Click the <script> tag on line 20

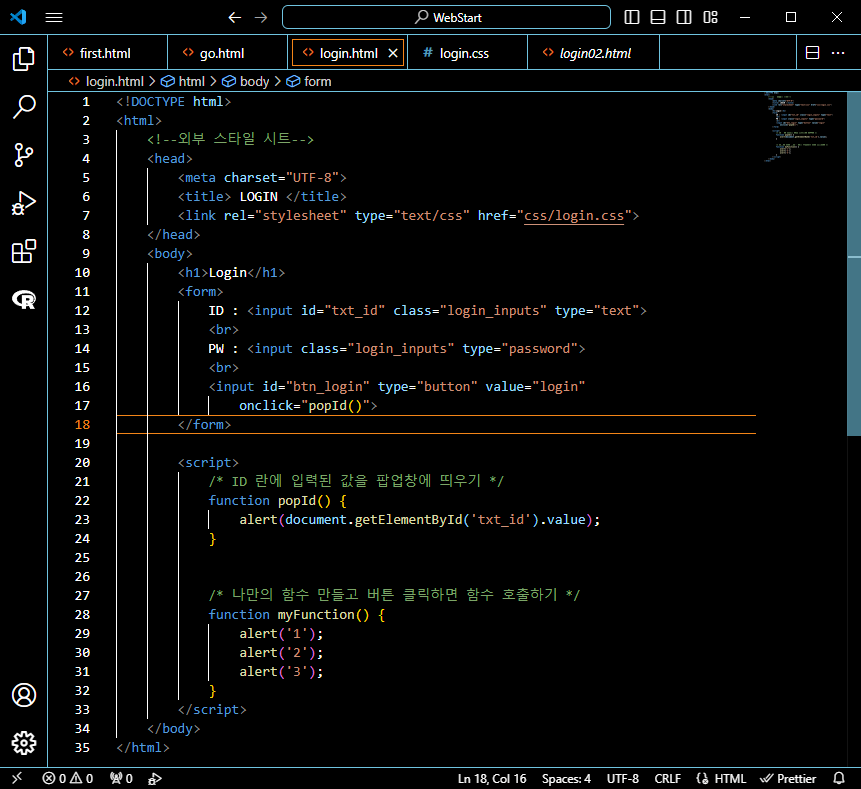coord(208,462)
